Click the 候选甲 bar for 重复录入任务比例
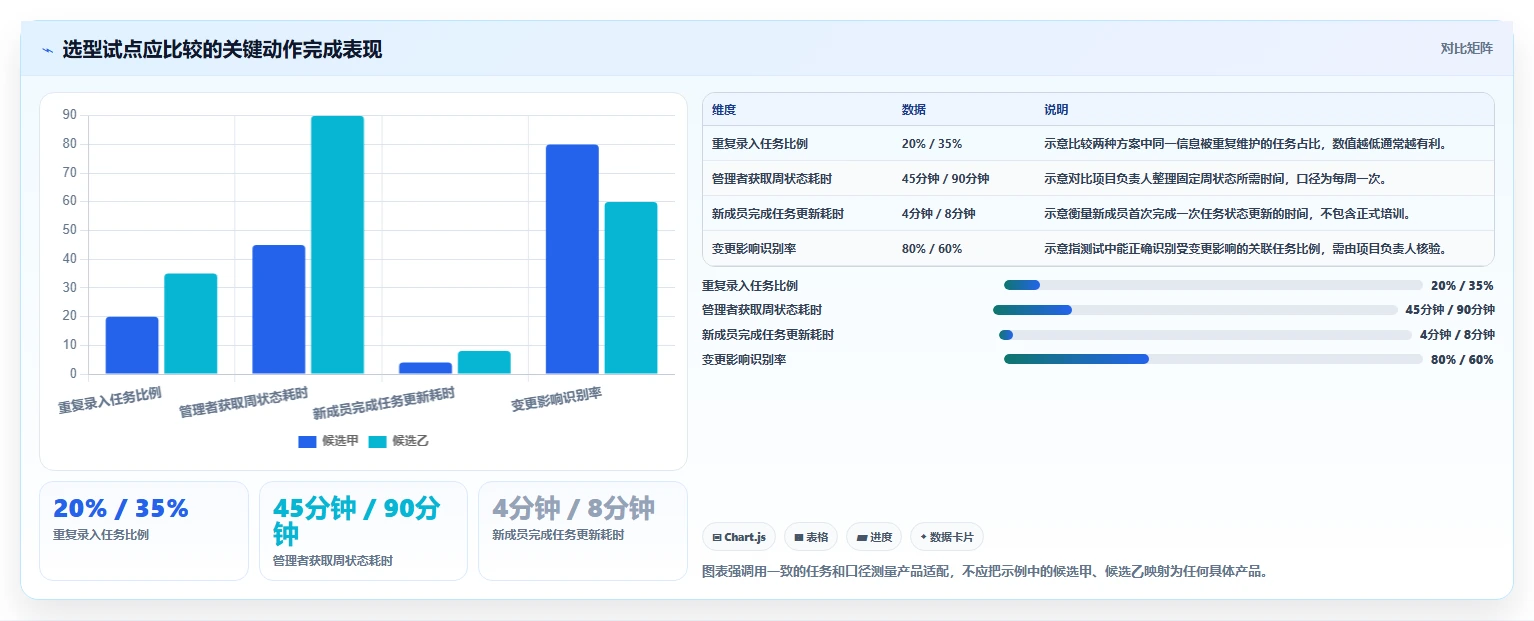The image size is (1534, 621). 132,345
